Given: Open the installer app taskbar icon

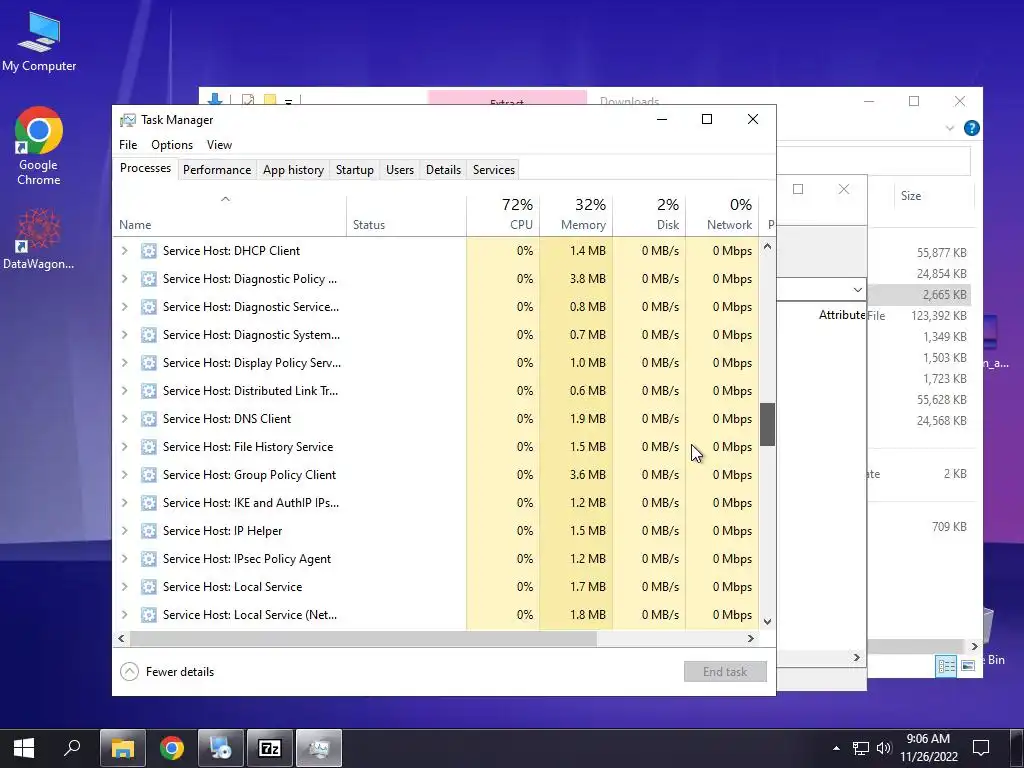Looking at the screenshot, I should tap(221, 748).
